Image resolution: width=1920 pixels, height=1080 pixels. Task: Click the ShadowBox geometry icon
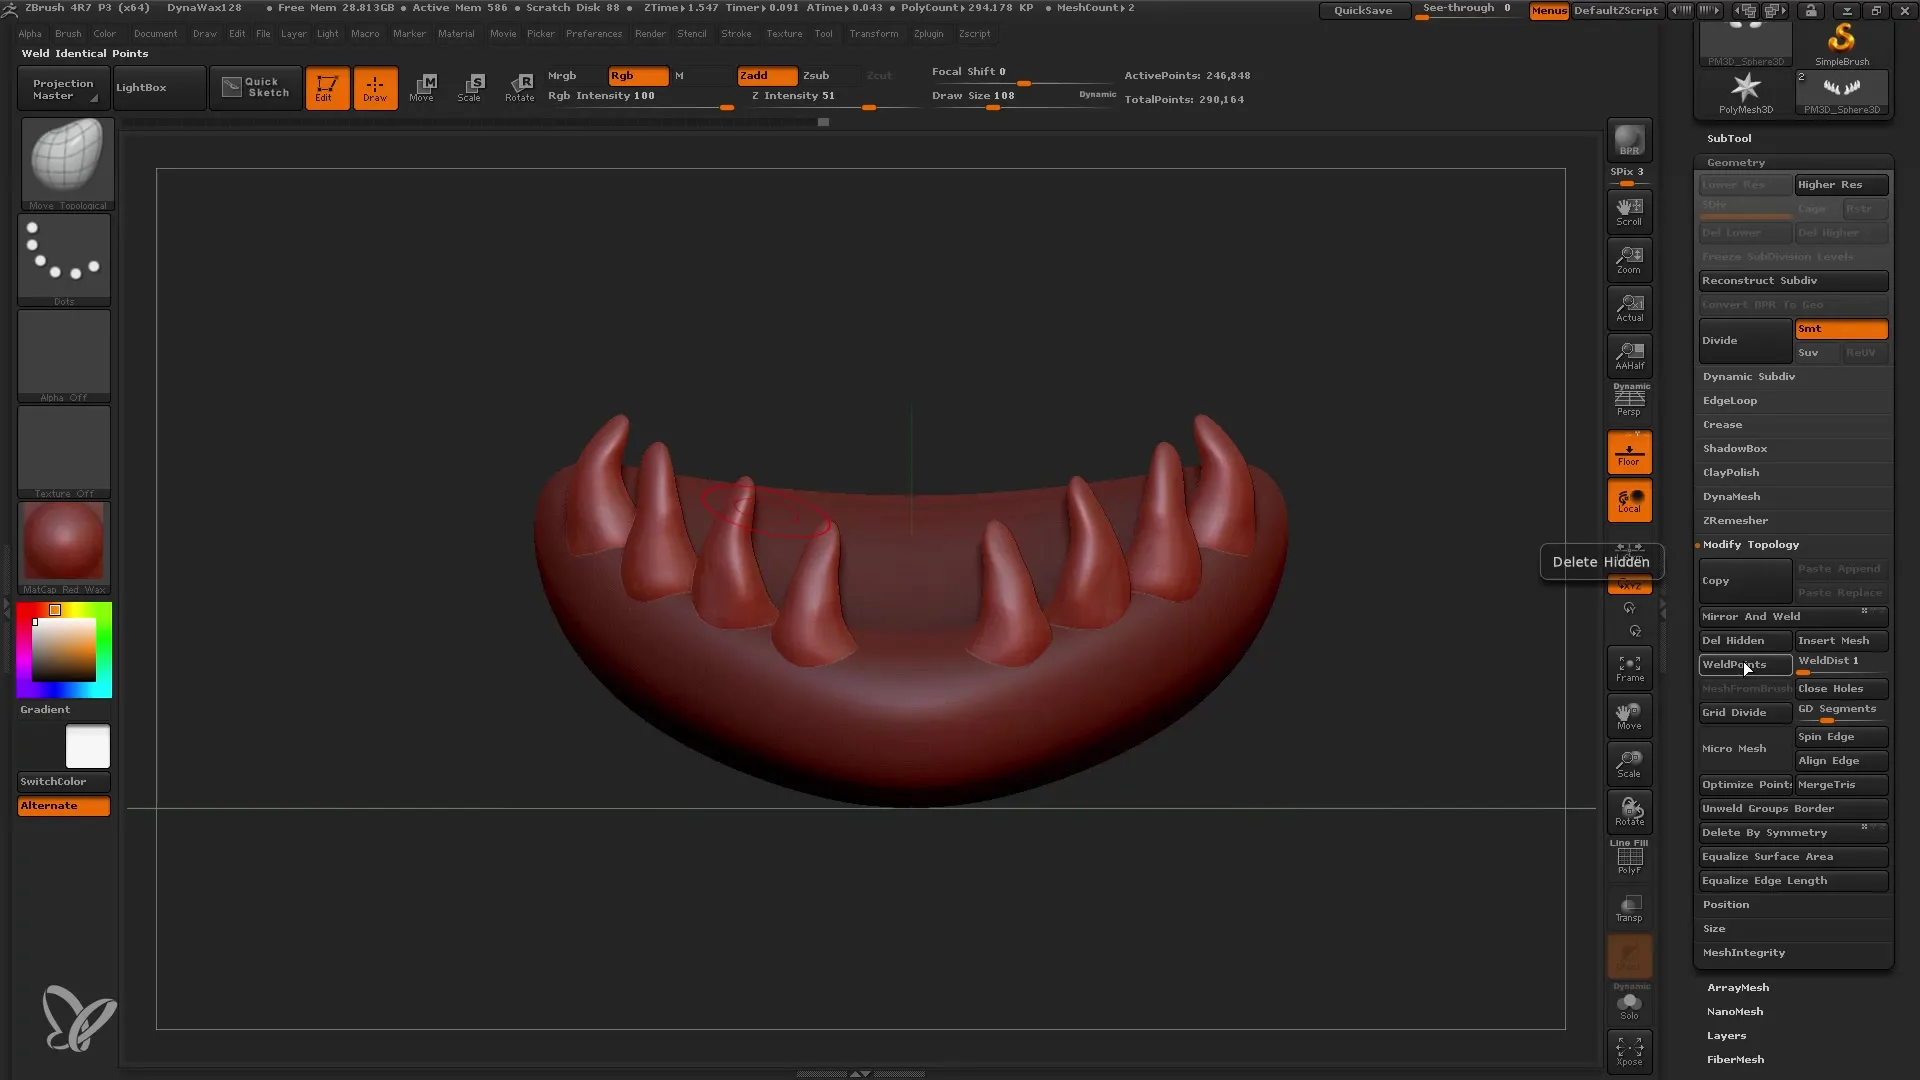point(1735,448)
